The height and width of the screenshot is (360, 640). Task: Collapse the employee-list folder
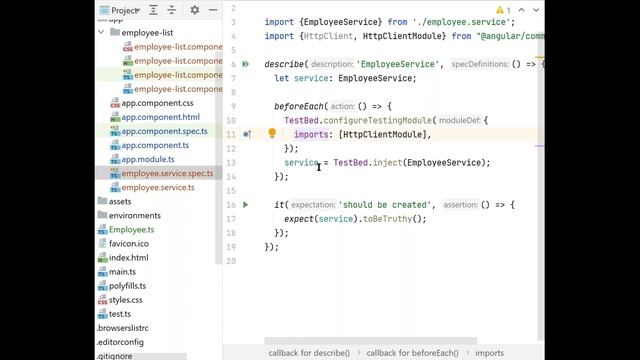tap(101, 32)
